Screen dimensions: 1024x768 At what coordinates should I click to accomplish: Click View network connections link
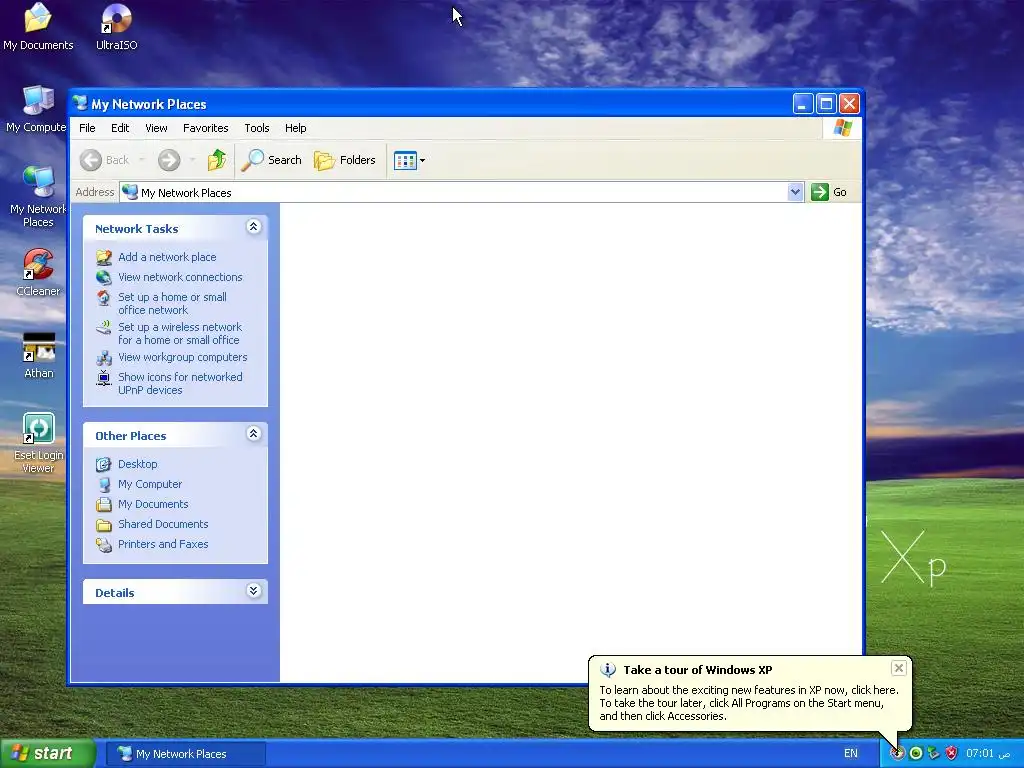point(180,277)
